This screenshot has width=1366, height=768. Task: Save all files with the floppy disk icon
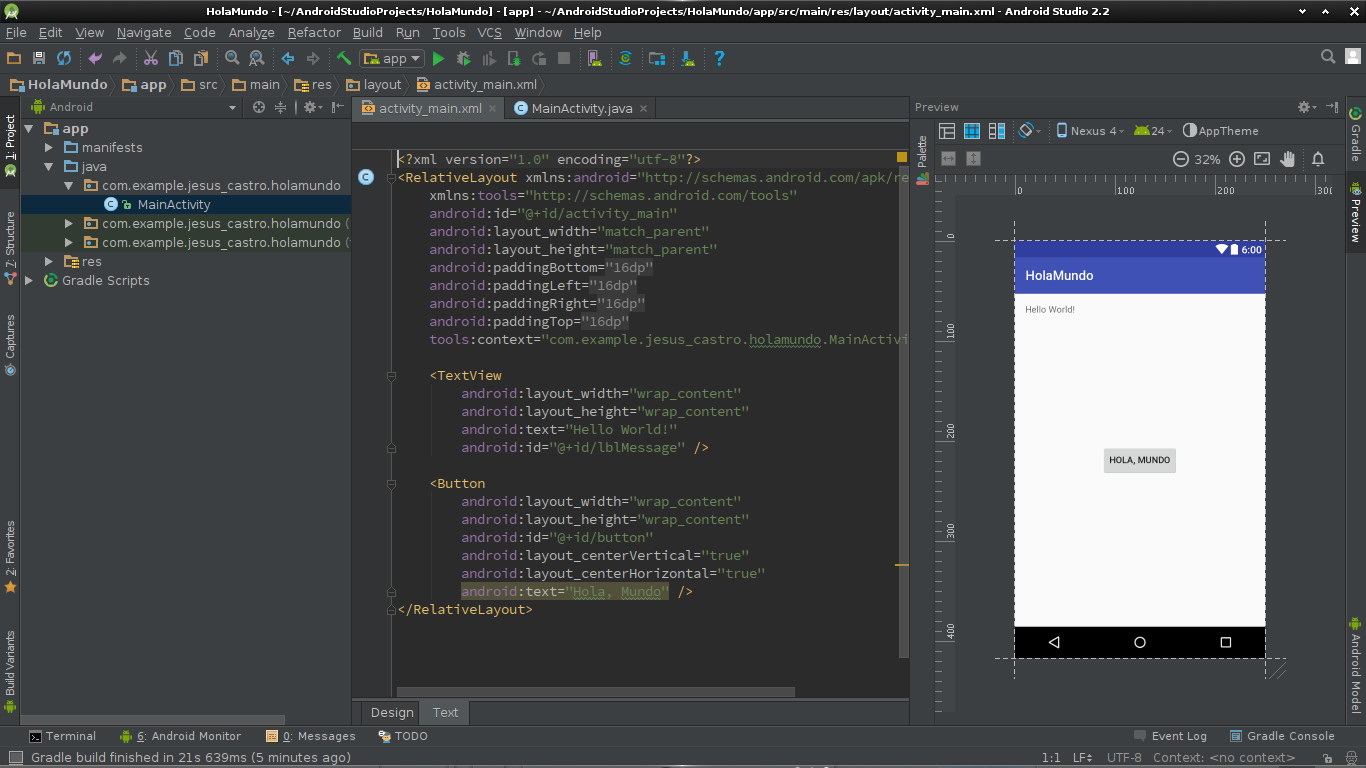coord(39,59)
